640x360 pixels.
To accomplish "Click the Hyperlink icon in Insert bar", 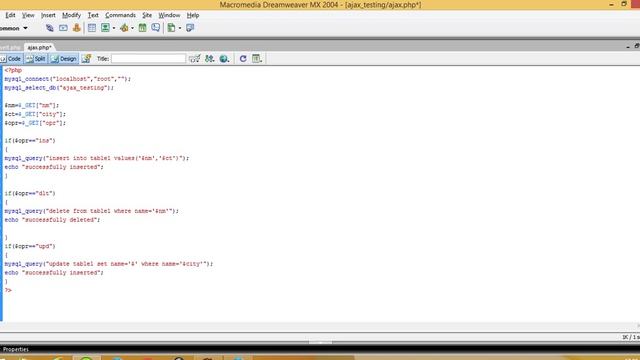I will point(49,28).
